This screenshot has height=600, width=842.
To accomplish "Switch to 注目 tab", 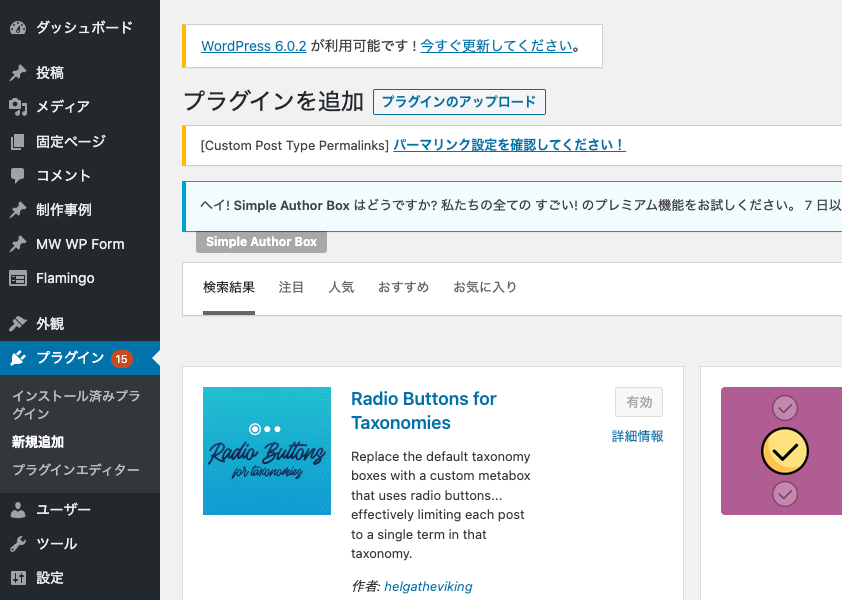I will [x=292, y=287].
